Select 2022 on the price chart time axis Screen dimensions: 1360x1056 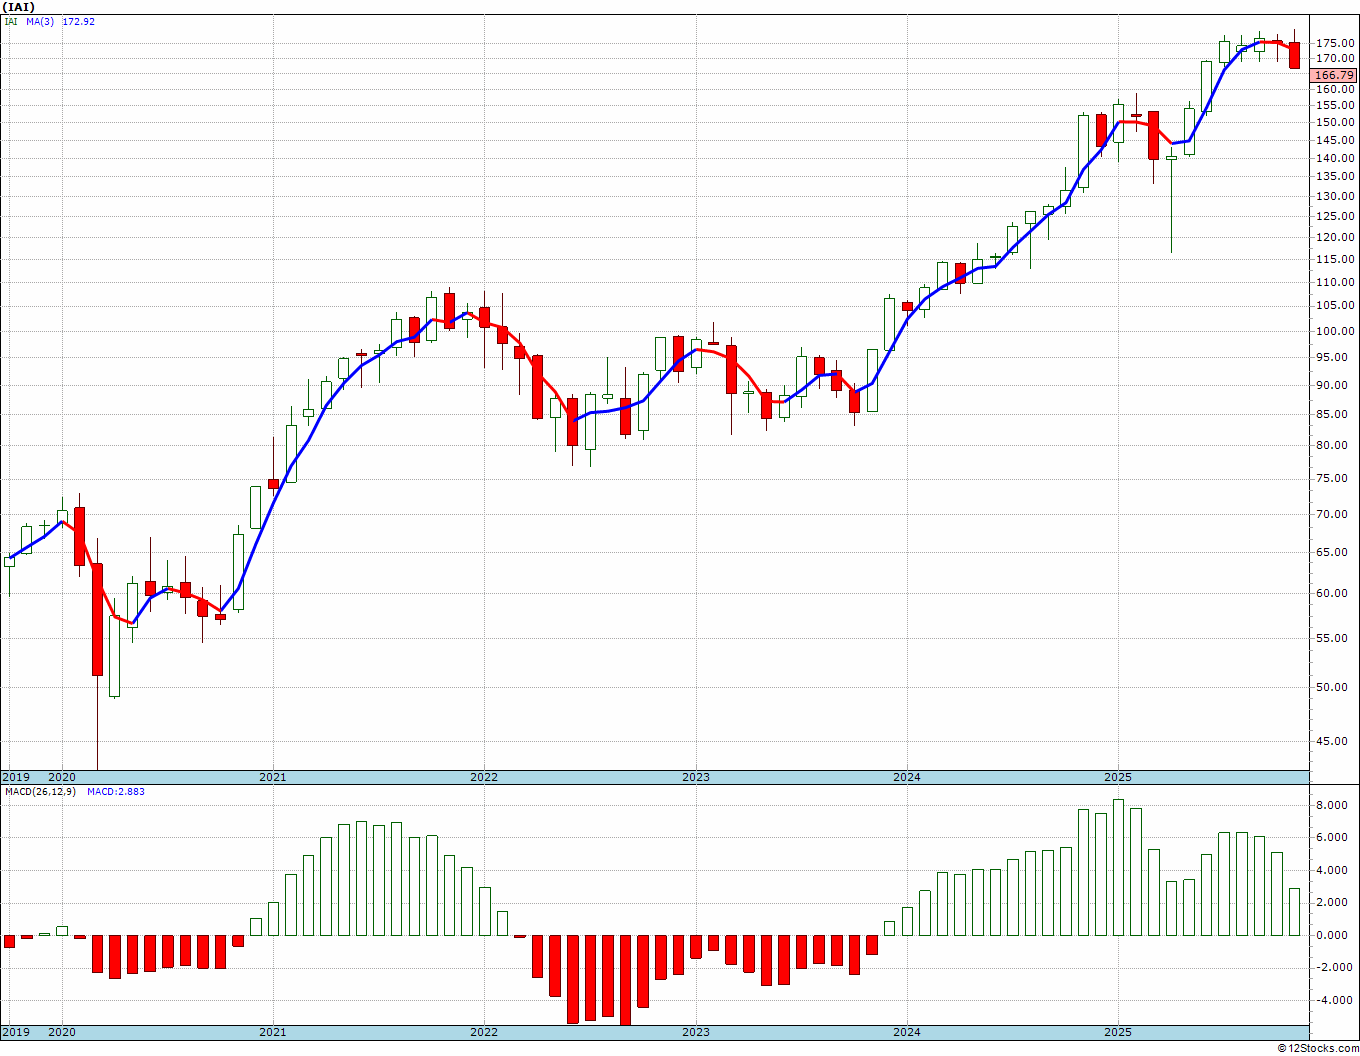point(484,777)
